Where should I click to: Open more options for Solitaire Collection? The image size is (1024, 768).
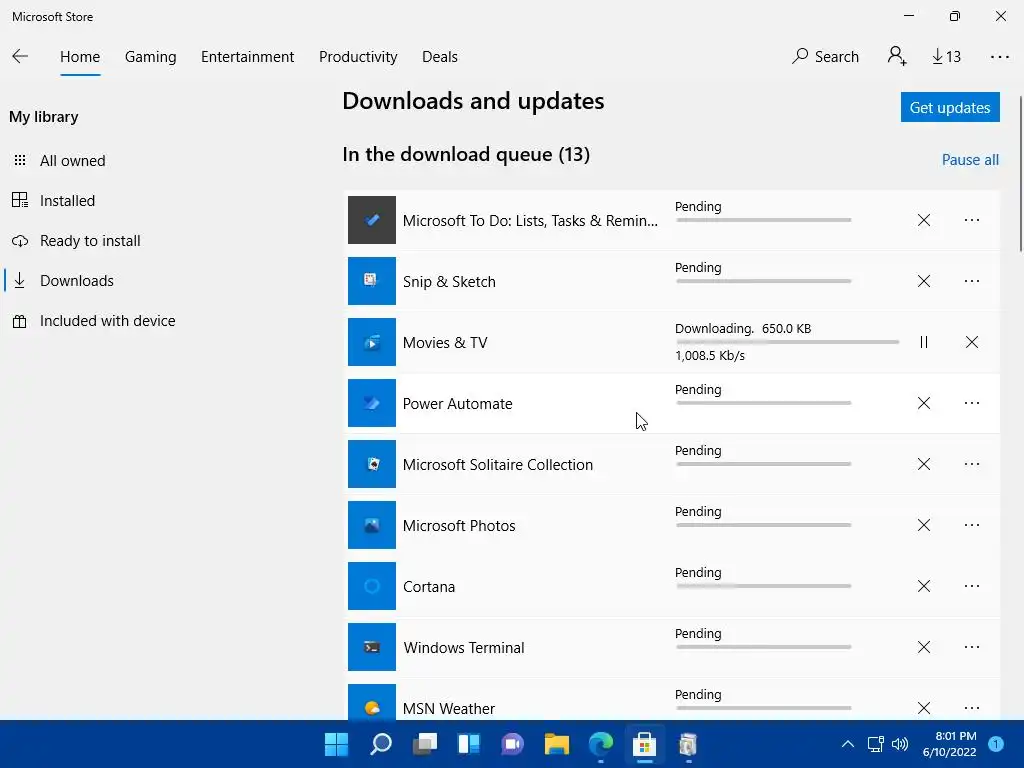tap(972, 464)
